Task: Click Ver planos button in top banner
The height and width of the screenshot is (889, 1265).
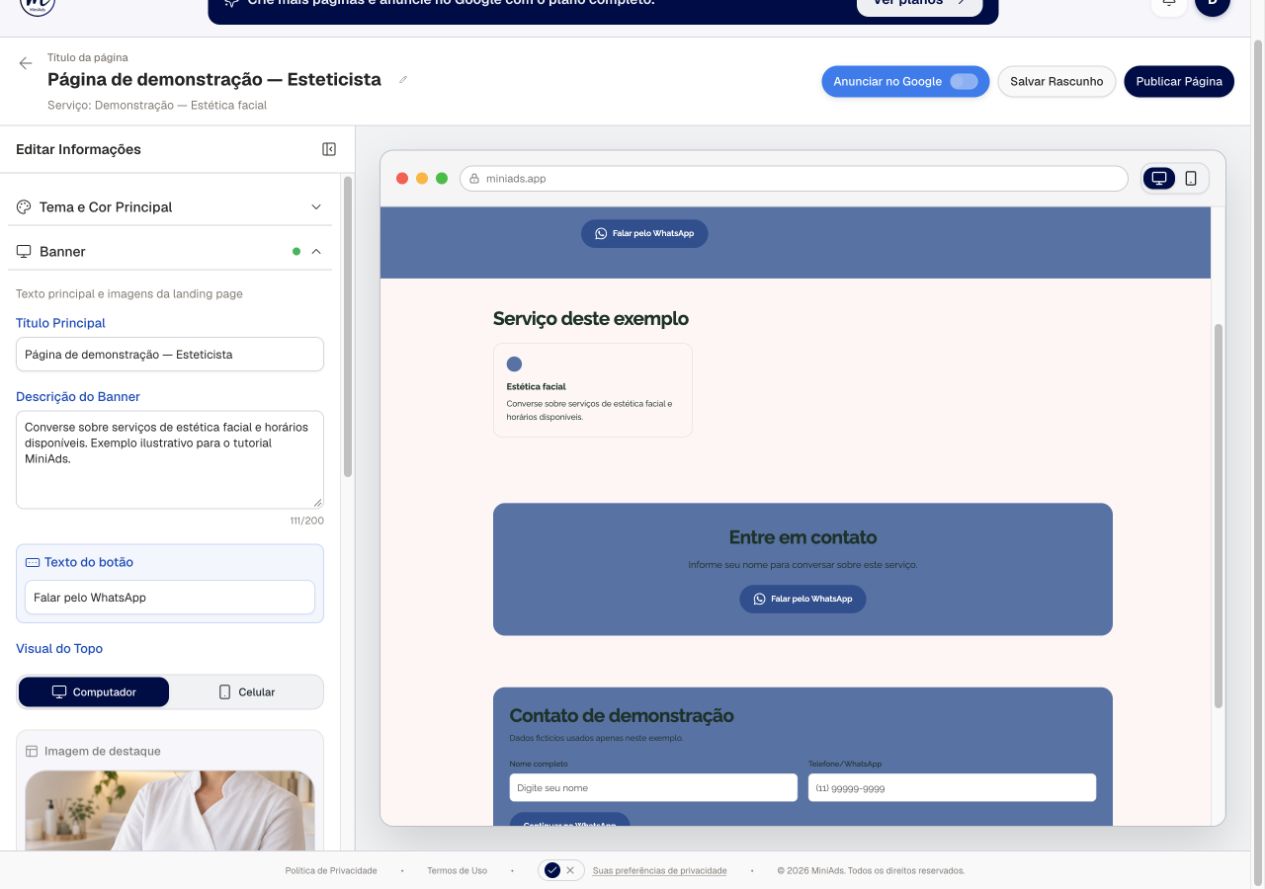Action: tap(920, 5)
